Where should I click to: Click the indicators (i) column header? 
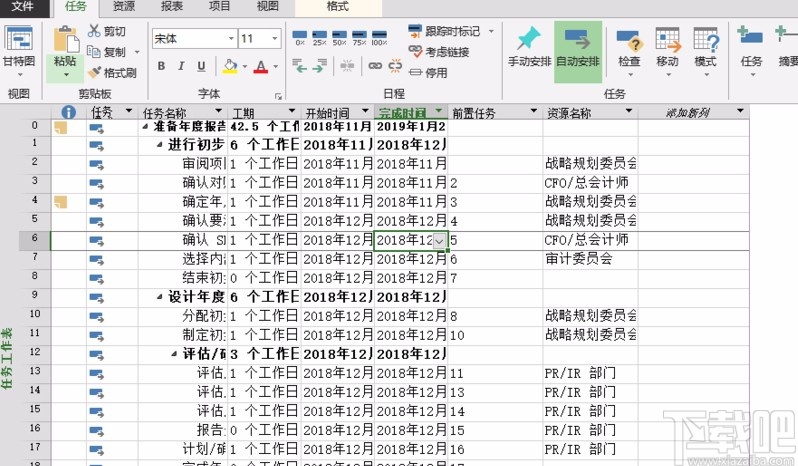[x=68, y=112]
